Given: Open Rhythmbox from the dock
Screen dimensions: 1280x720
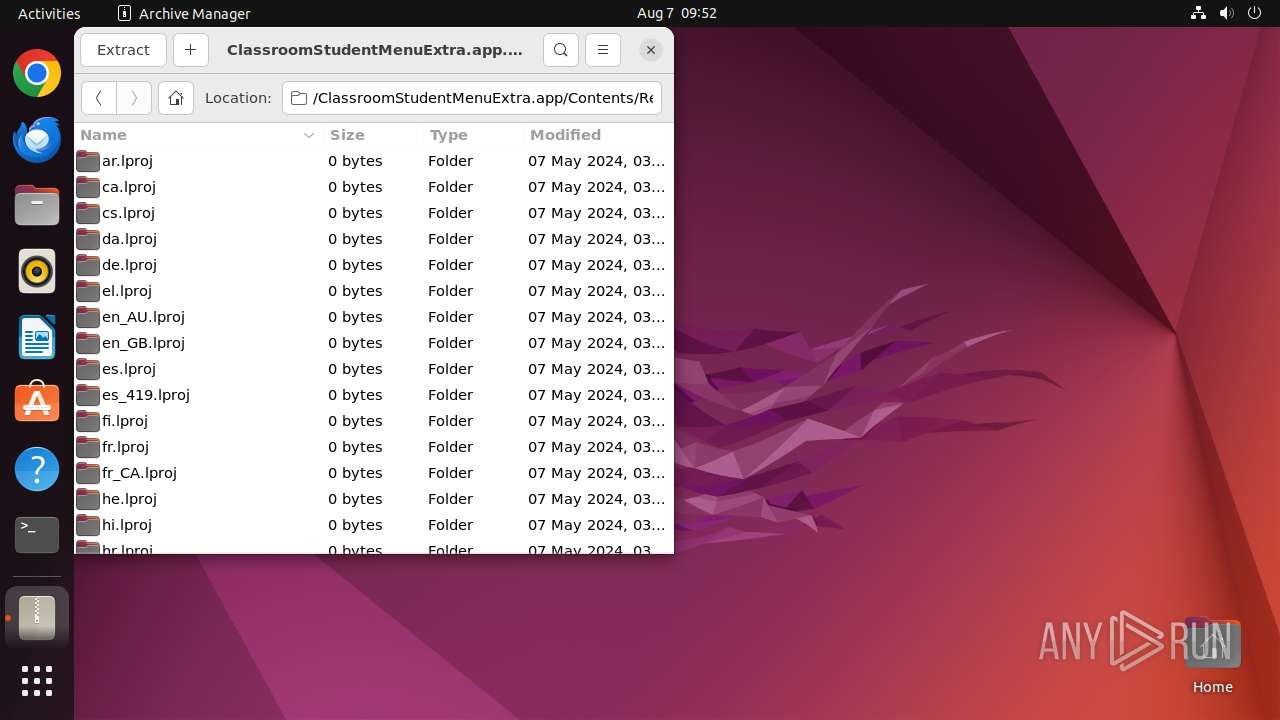Looking at the screenshot, I should point(37,271).
